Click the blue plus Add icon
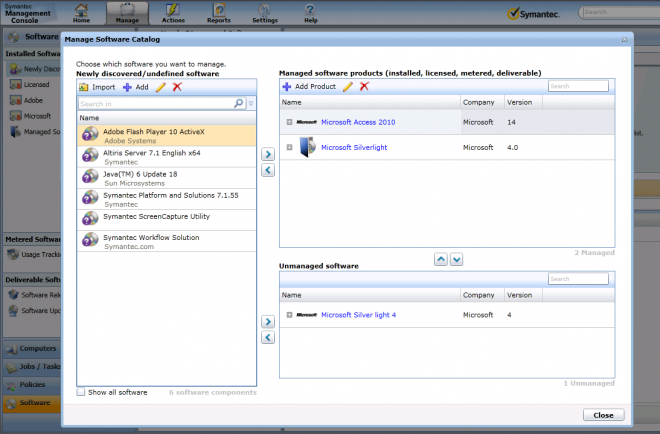 (127, 87)
